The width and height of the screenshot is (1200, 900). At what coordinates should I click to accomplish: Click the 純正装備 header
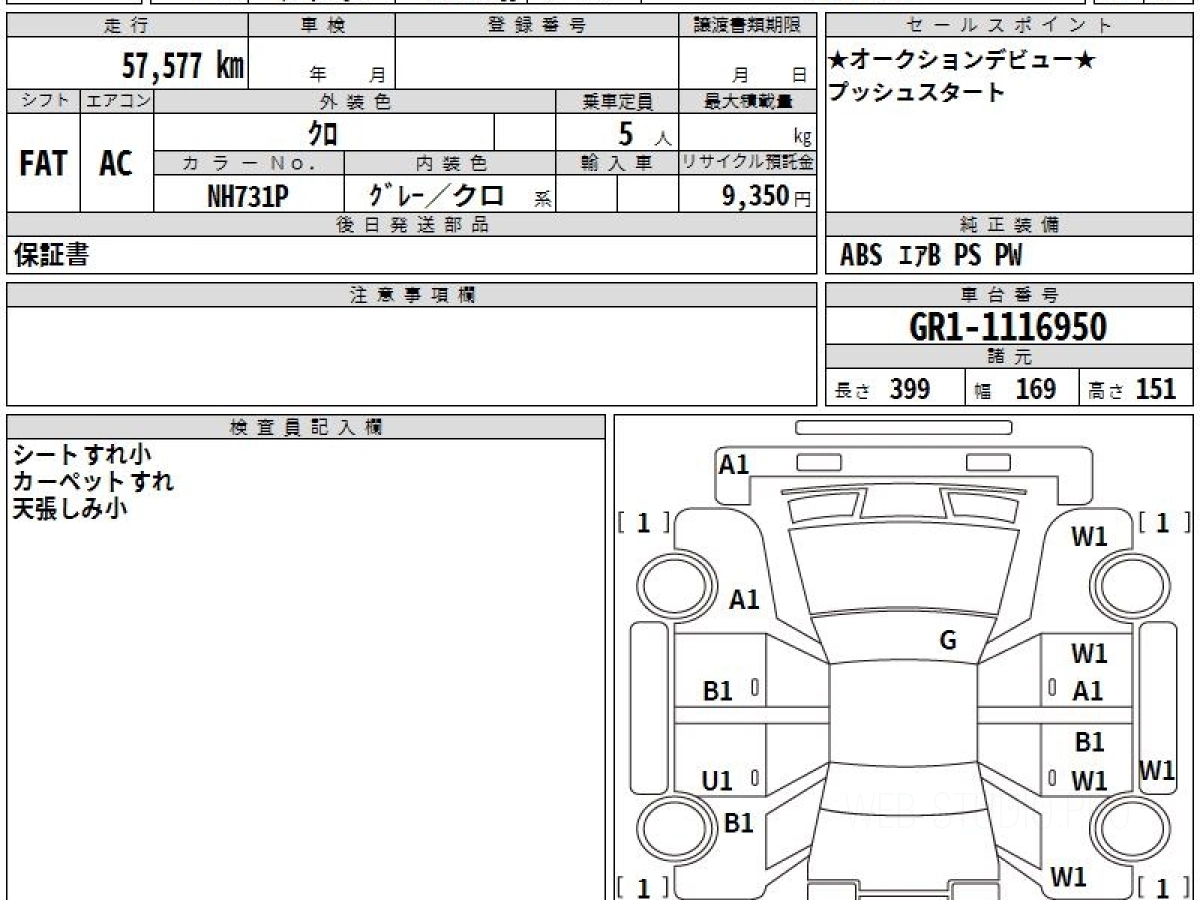coord(1010,225)
